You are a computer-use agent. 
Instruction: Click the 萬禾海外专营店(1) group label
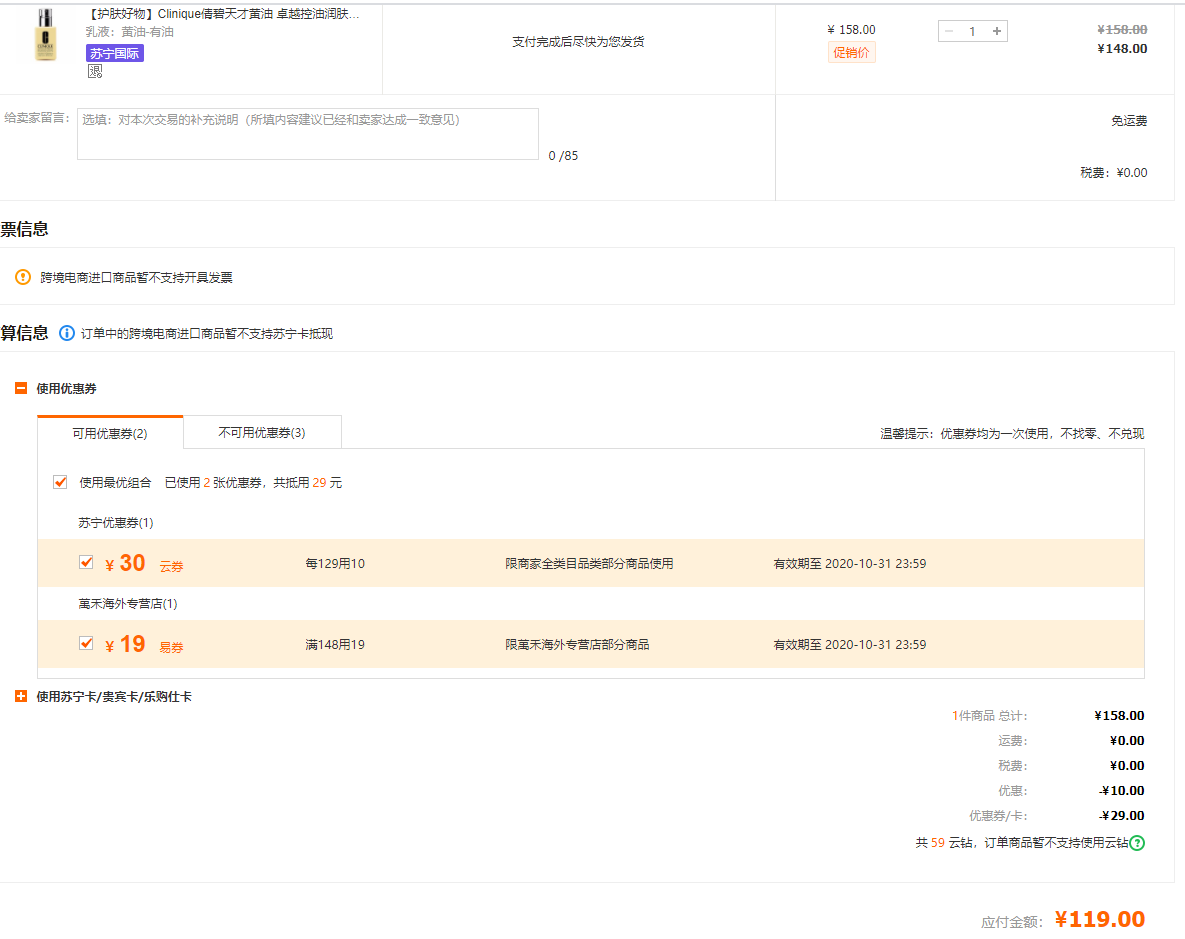pos(128,604)
